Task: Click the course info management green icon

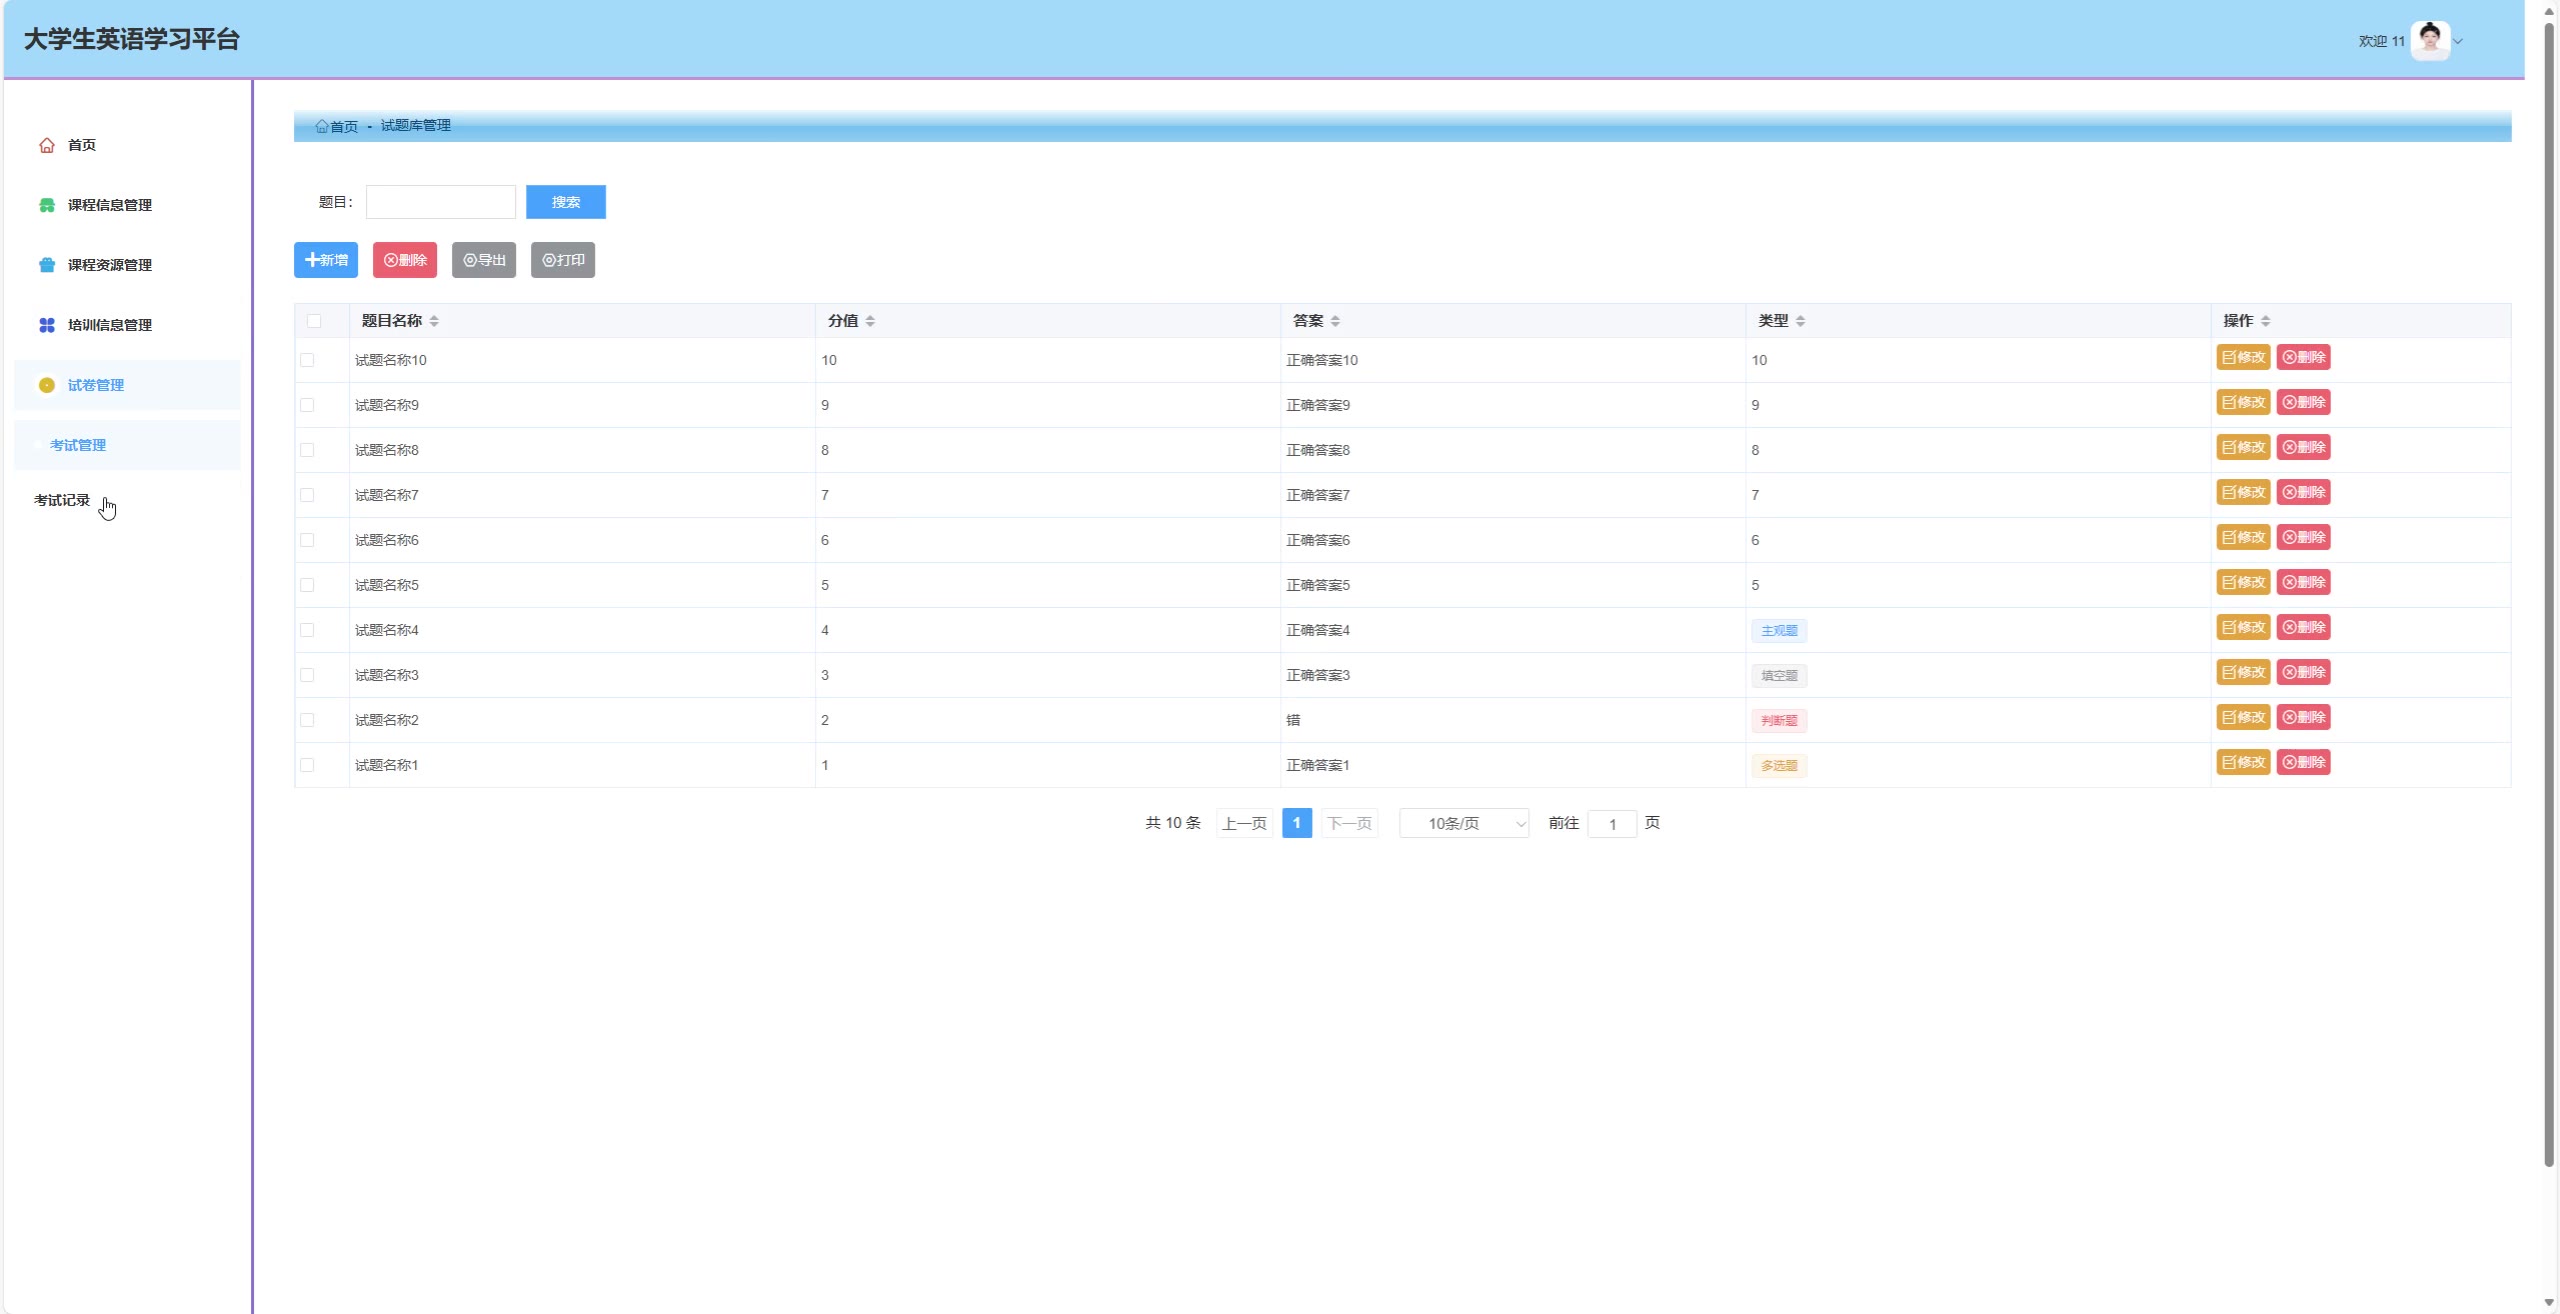Action: (x=46, y=205)
